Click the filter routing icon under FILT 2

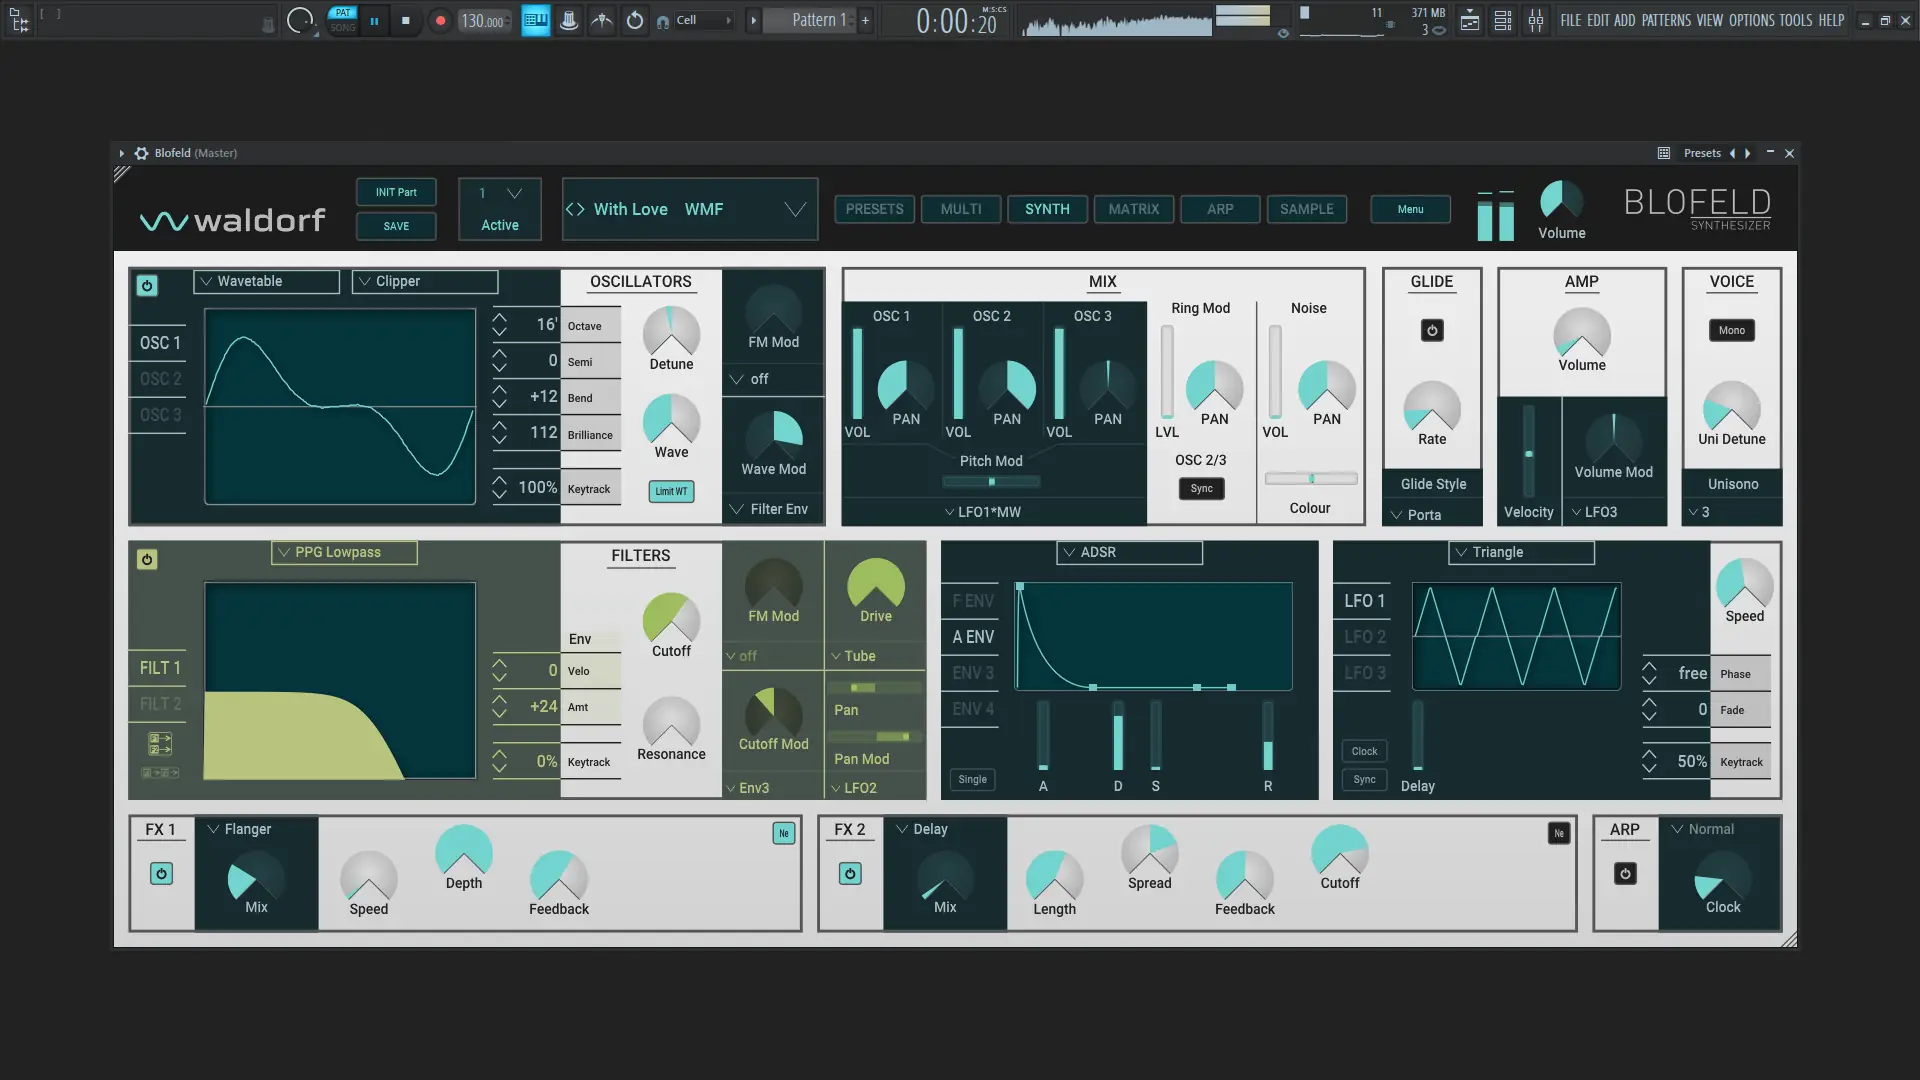pyautogui.click(x=160, y=744)
